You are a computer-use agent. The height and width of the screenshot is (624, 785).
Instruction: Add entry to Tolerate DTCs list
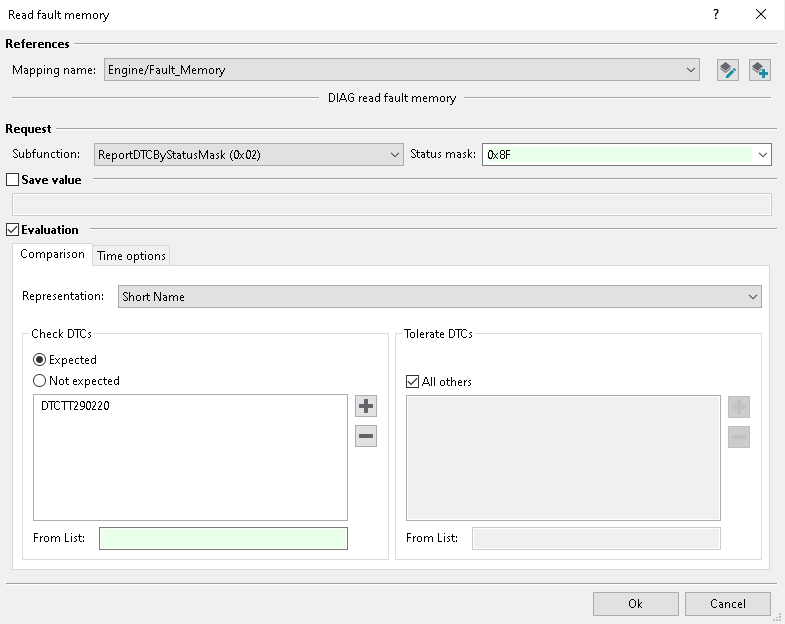(x=739, y=407)
